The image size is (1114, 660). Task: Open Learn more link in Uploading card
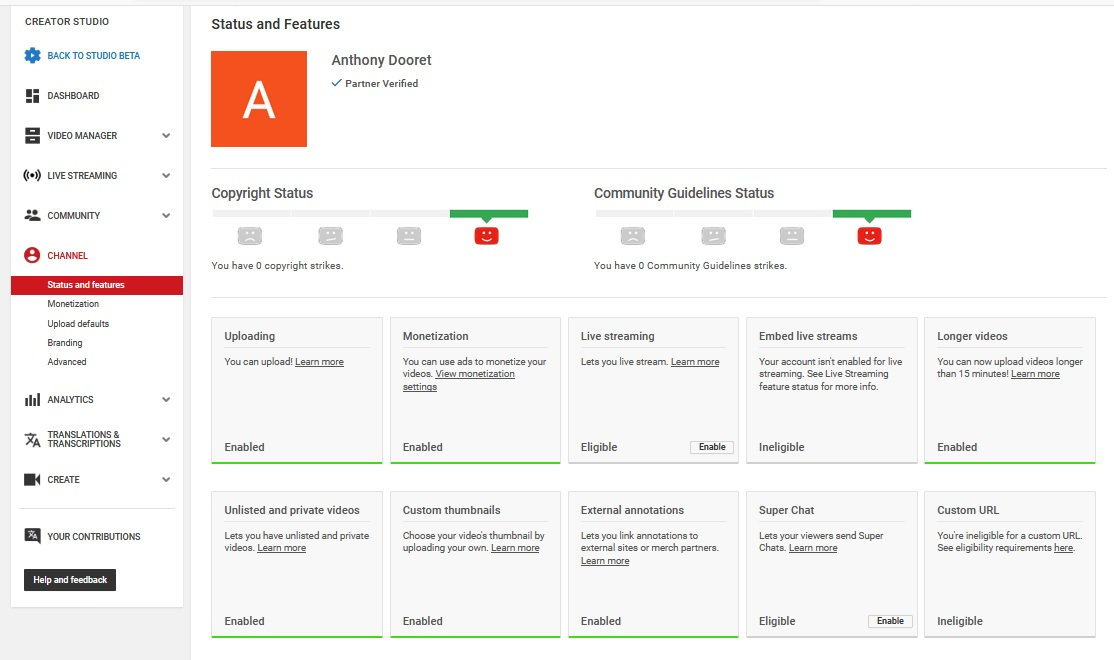click(319, 362)
